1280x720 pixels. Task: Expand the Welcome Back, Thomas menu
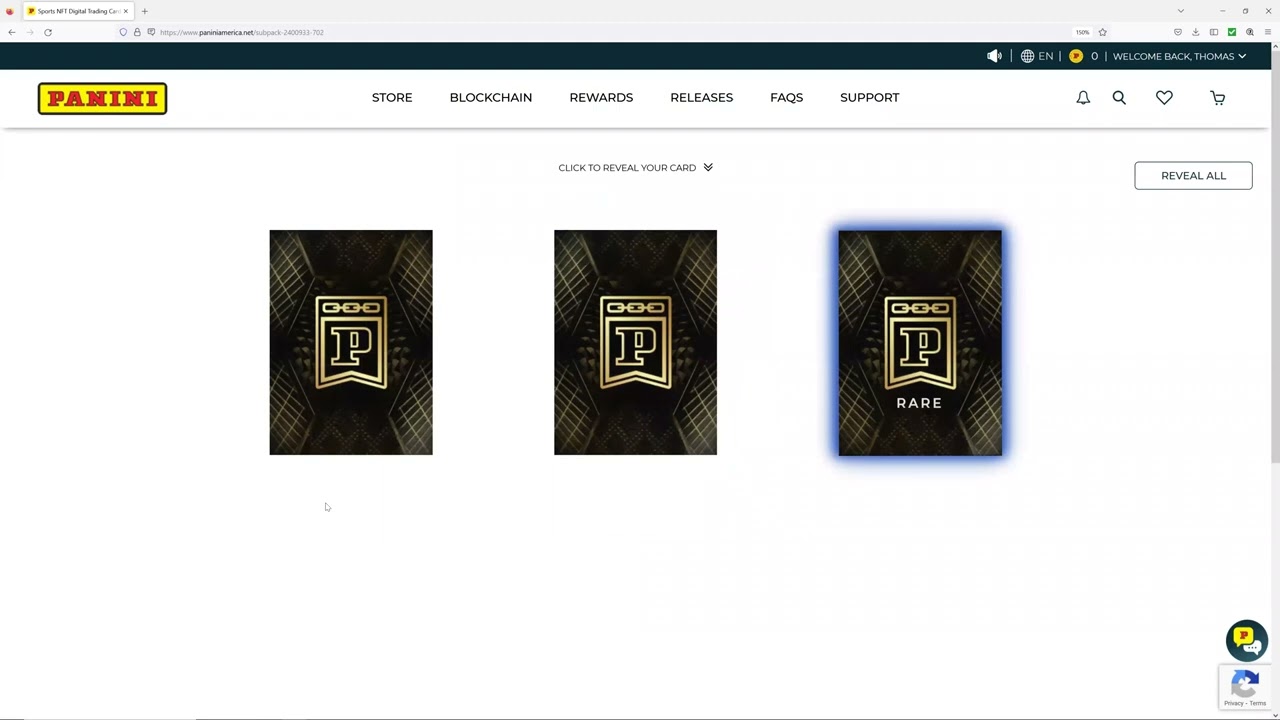(x=1179, y=56)
